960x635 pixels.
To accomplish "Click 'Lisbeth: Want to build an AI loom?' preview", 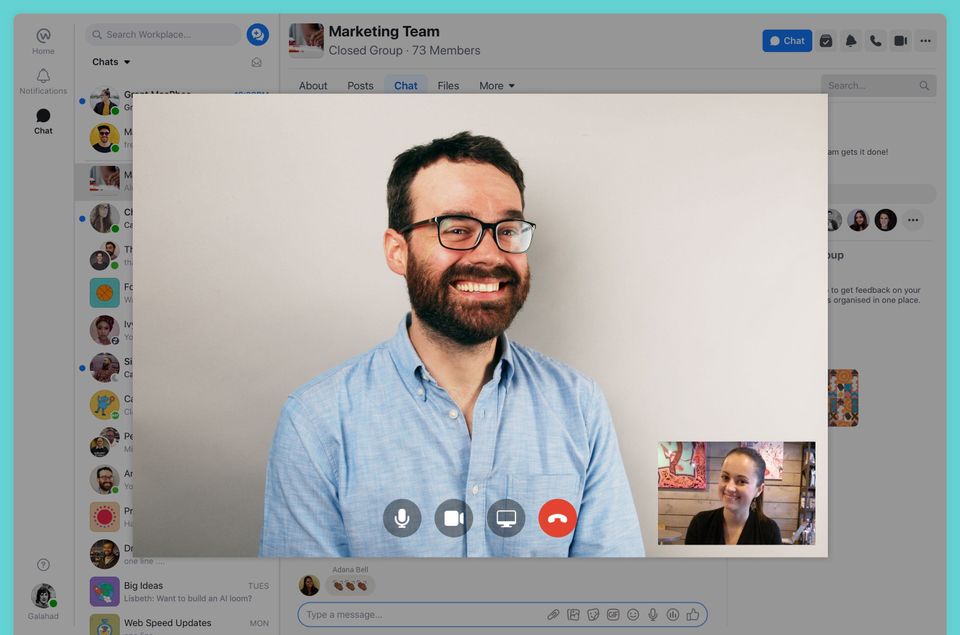I will coord(187,598).
